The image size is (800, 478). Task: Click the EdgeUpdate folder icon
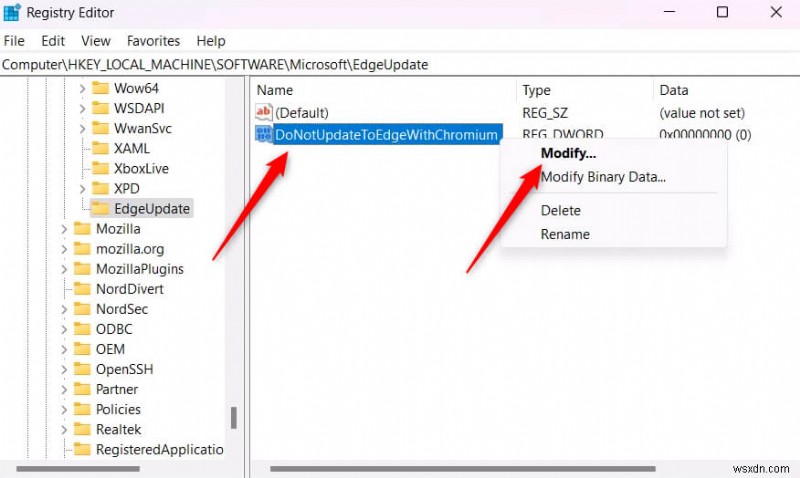pyautogui.click(x=101, y=209)
